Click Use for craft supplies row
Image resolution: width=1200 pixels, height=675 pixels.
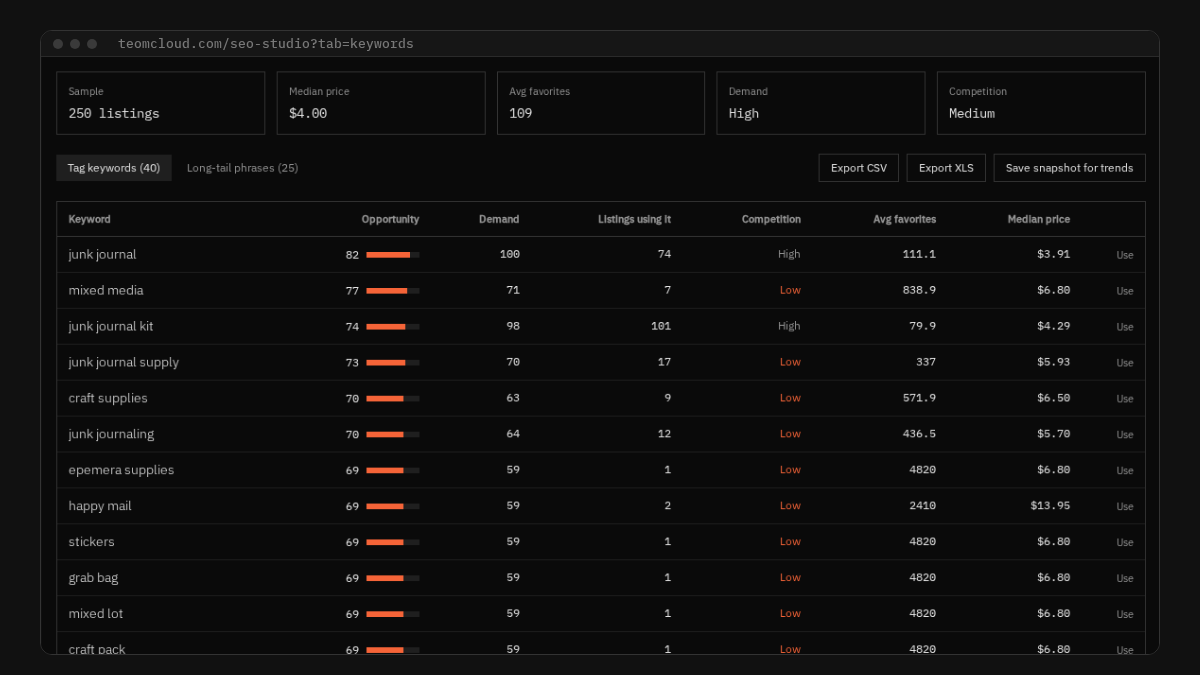tap(1125, 399)
